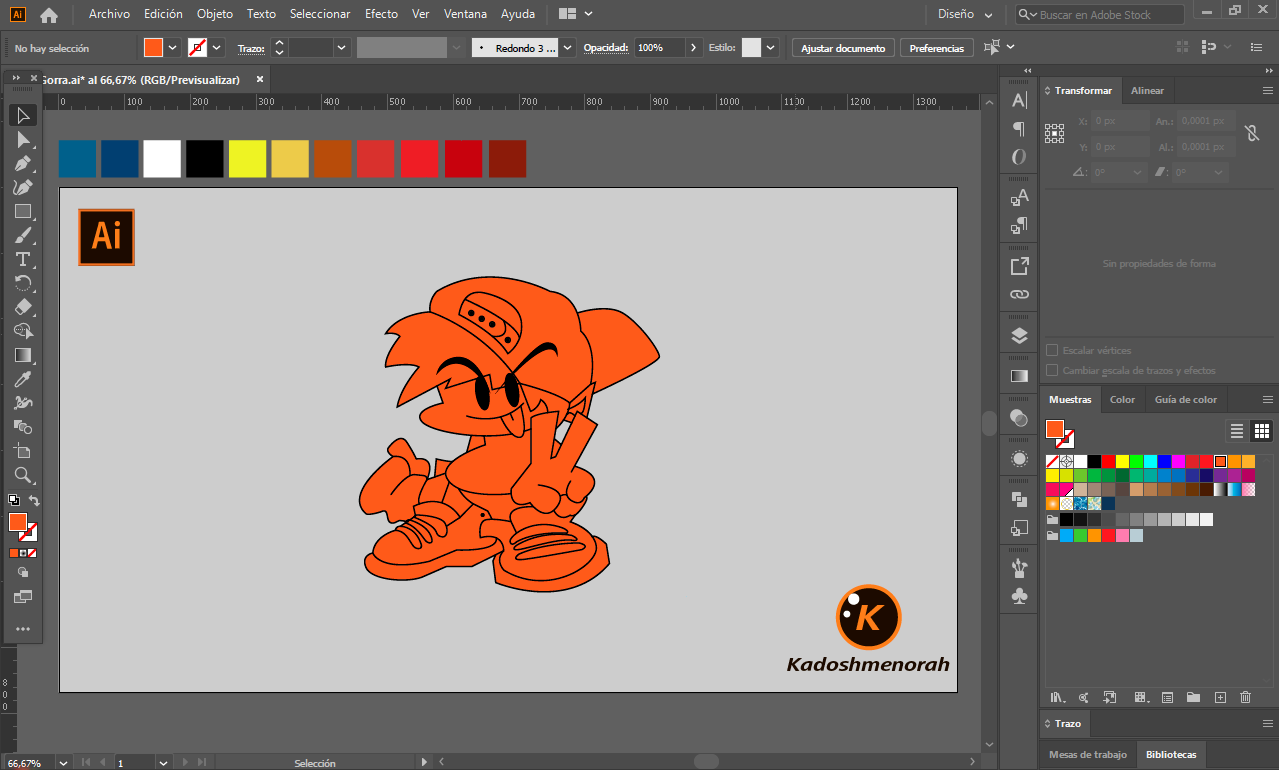The image size is (1279, 770).
Task: Select the Paintbrush tool
Action: [23, 235]
